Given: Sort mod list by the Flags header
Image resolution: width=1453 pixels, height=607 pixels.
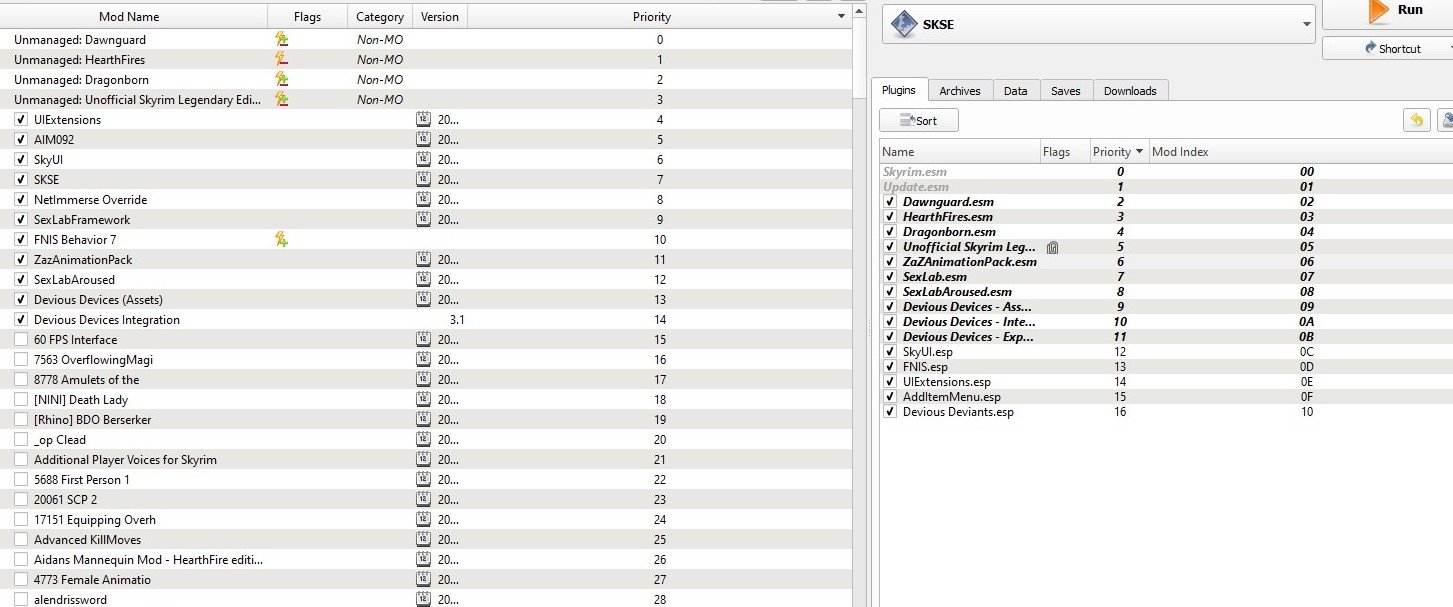Looking at the screenshot, I should tap(308, 16).
